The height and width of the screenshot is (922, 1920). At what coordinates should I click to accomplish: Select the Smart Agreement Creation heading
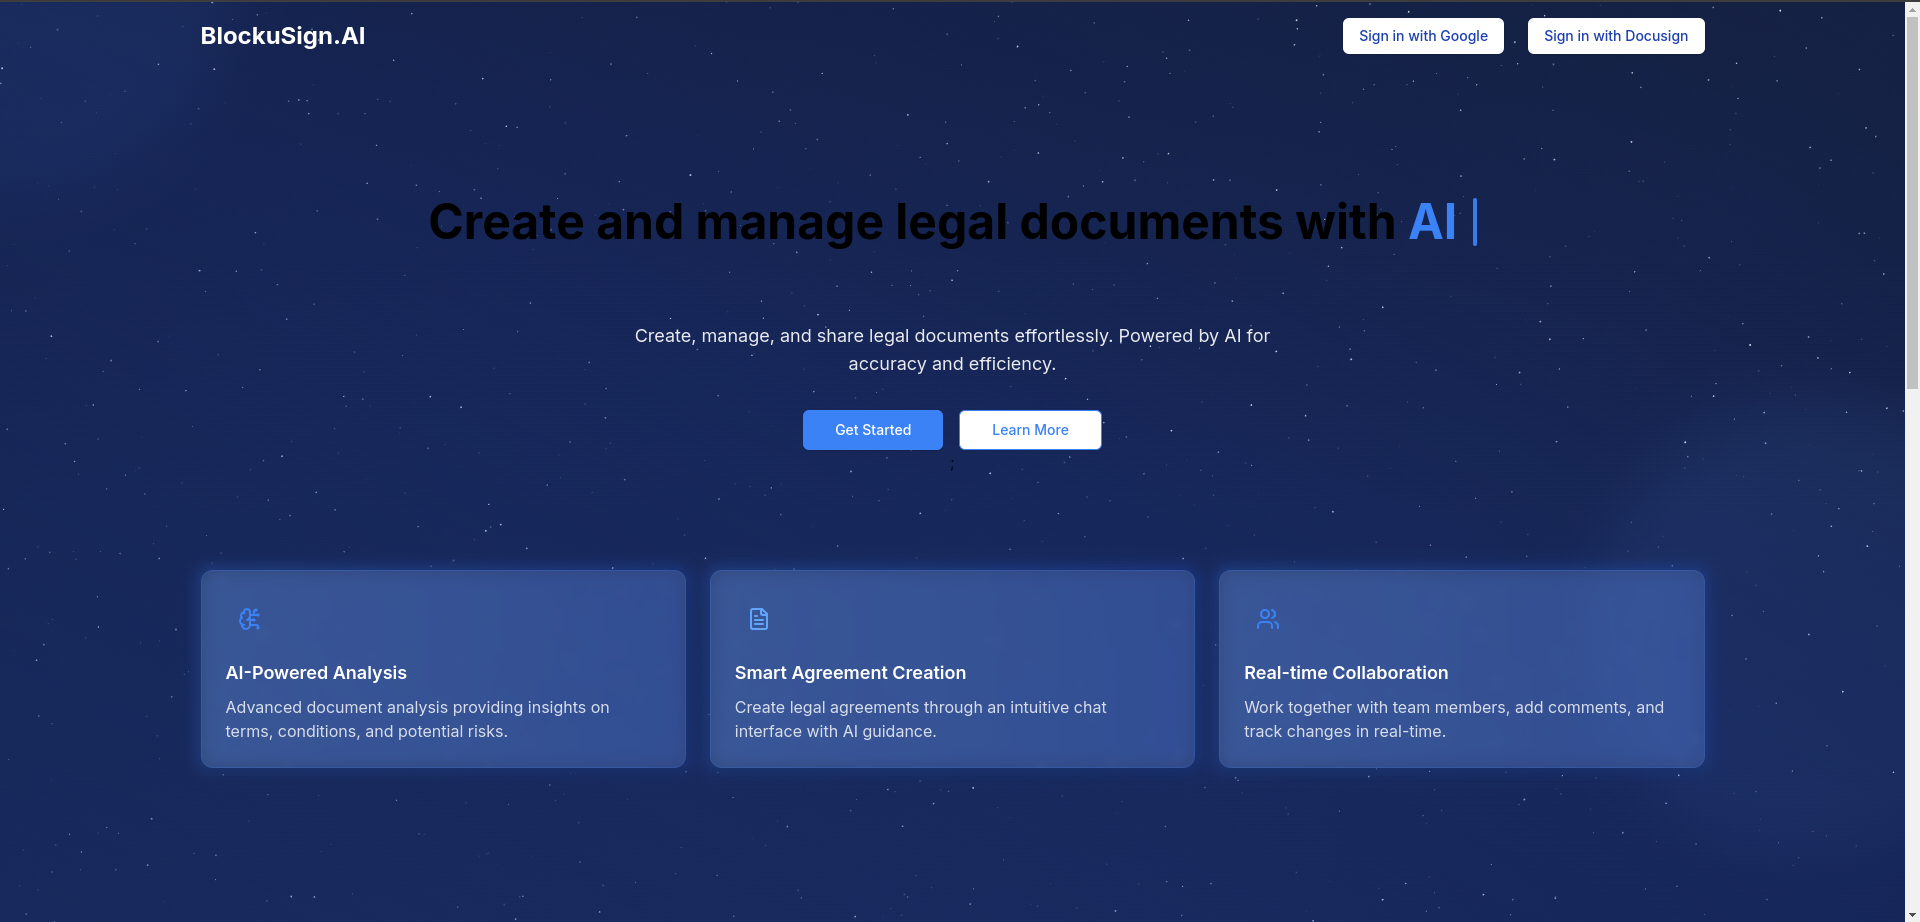850,673
